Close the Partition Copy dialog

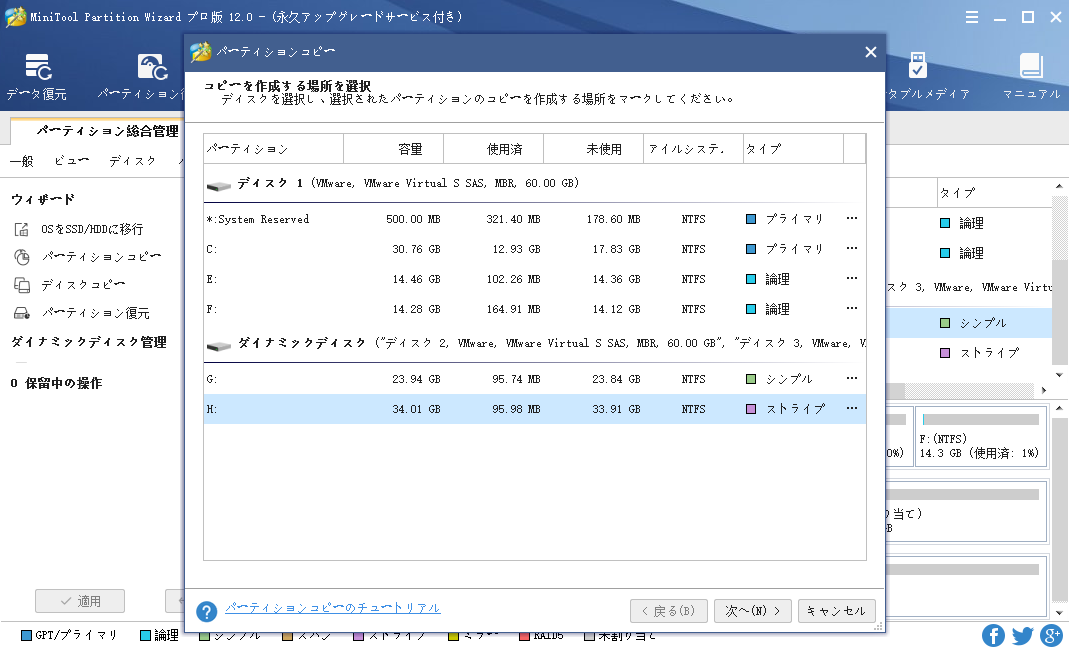(x=870, y=52)
